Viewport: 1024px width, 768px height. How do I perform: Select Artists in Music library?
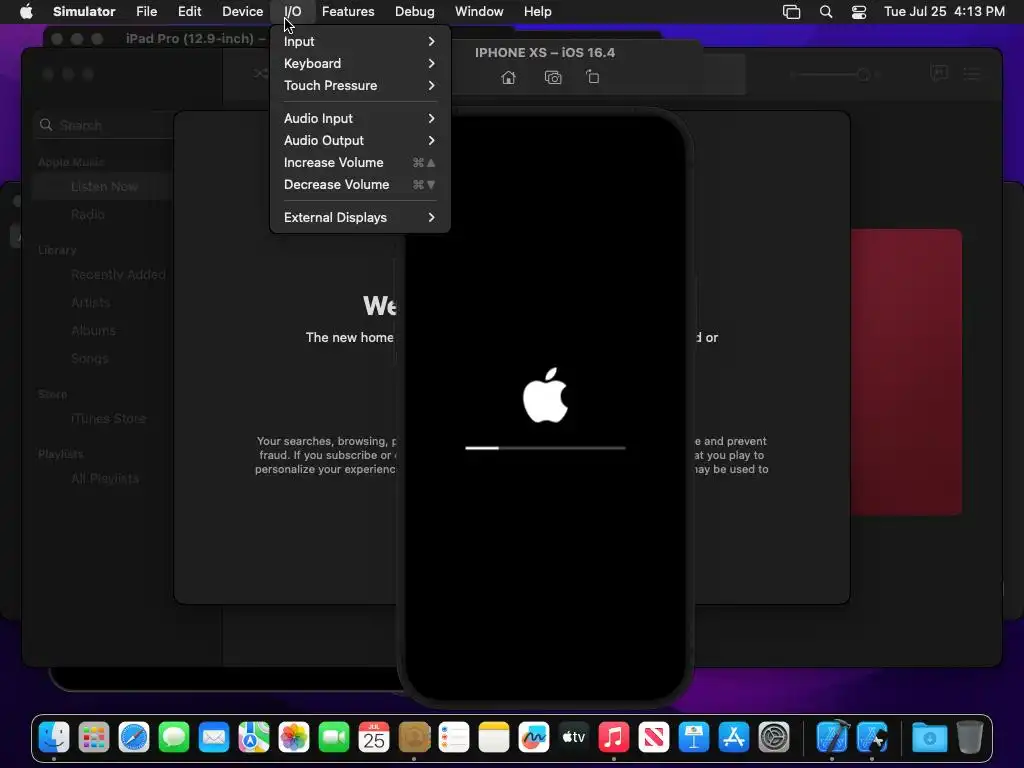[91, 302]
